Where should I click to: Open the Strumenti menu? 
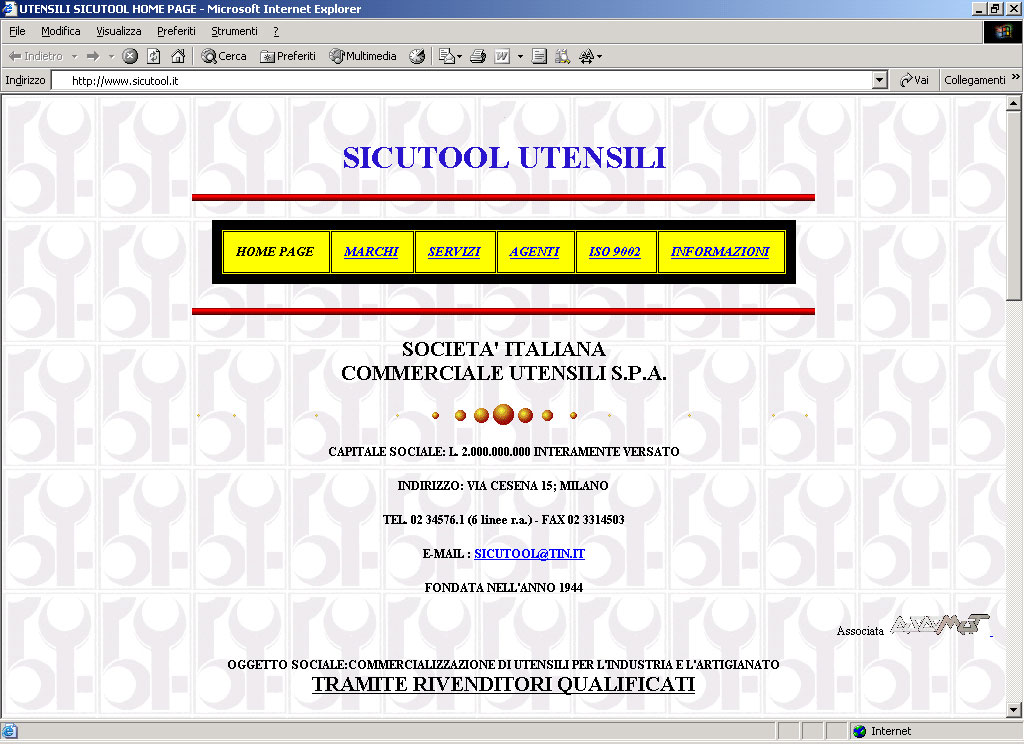(234, 31)
